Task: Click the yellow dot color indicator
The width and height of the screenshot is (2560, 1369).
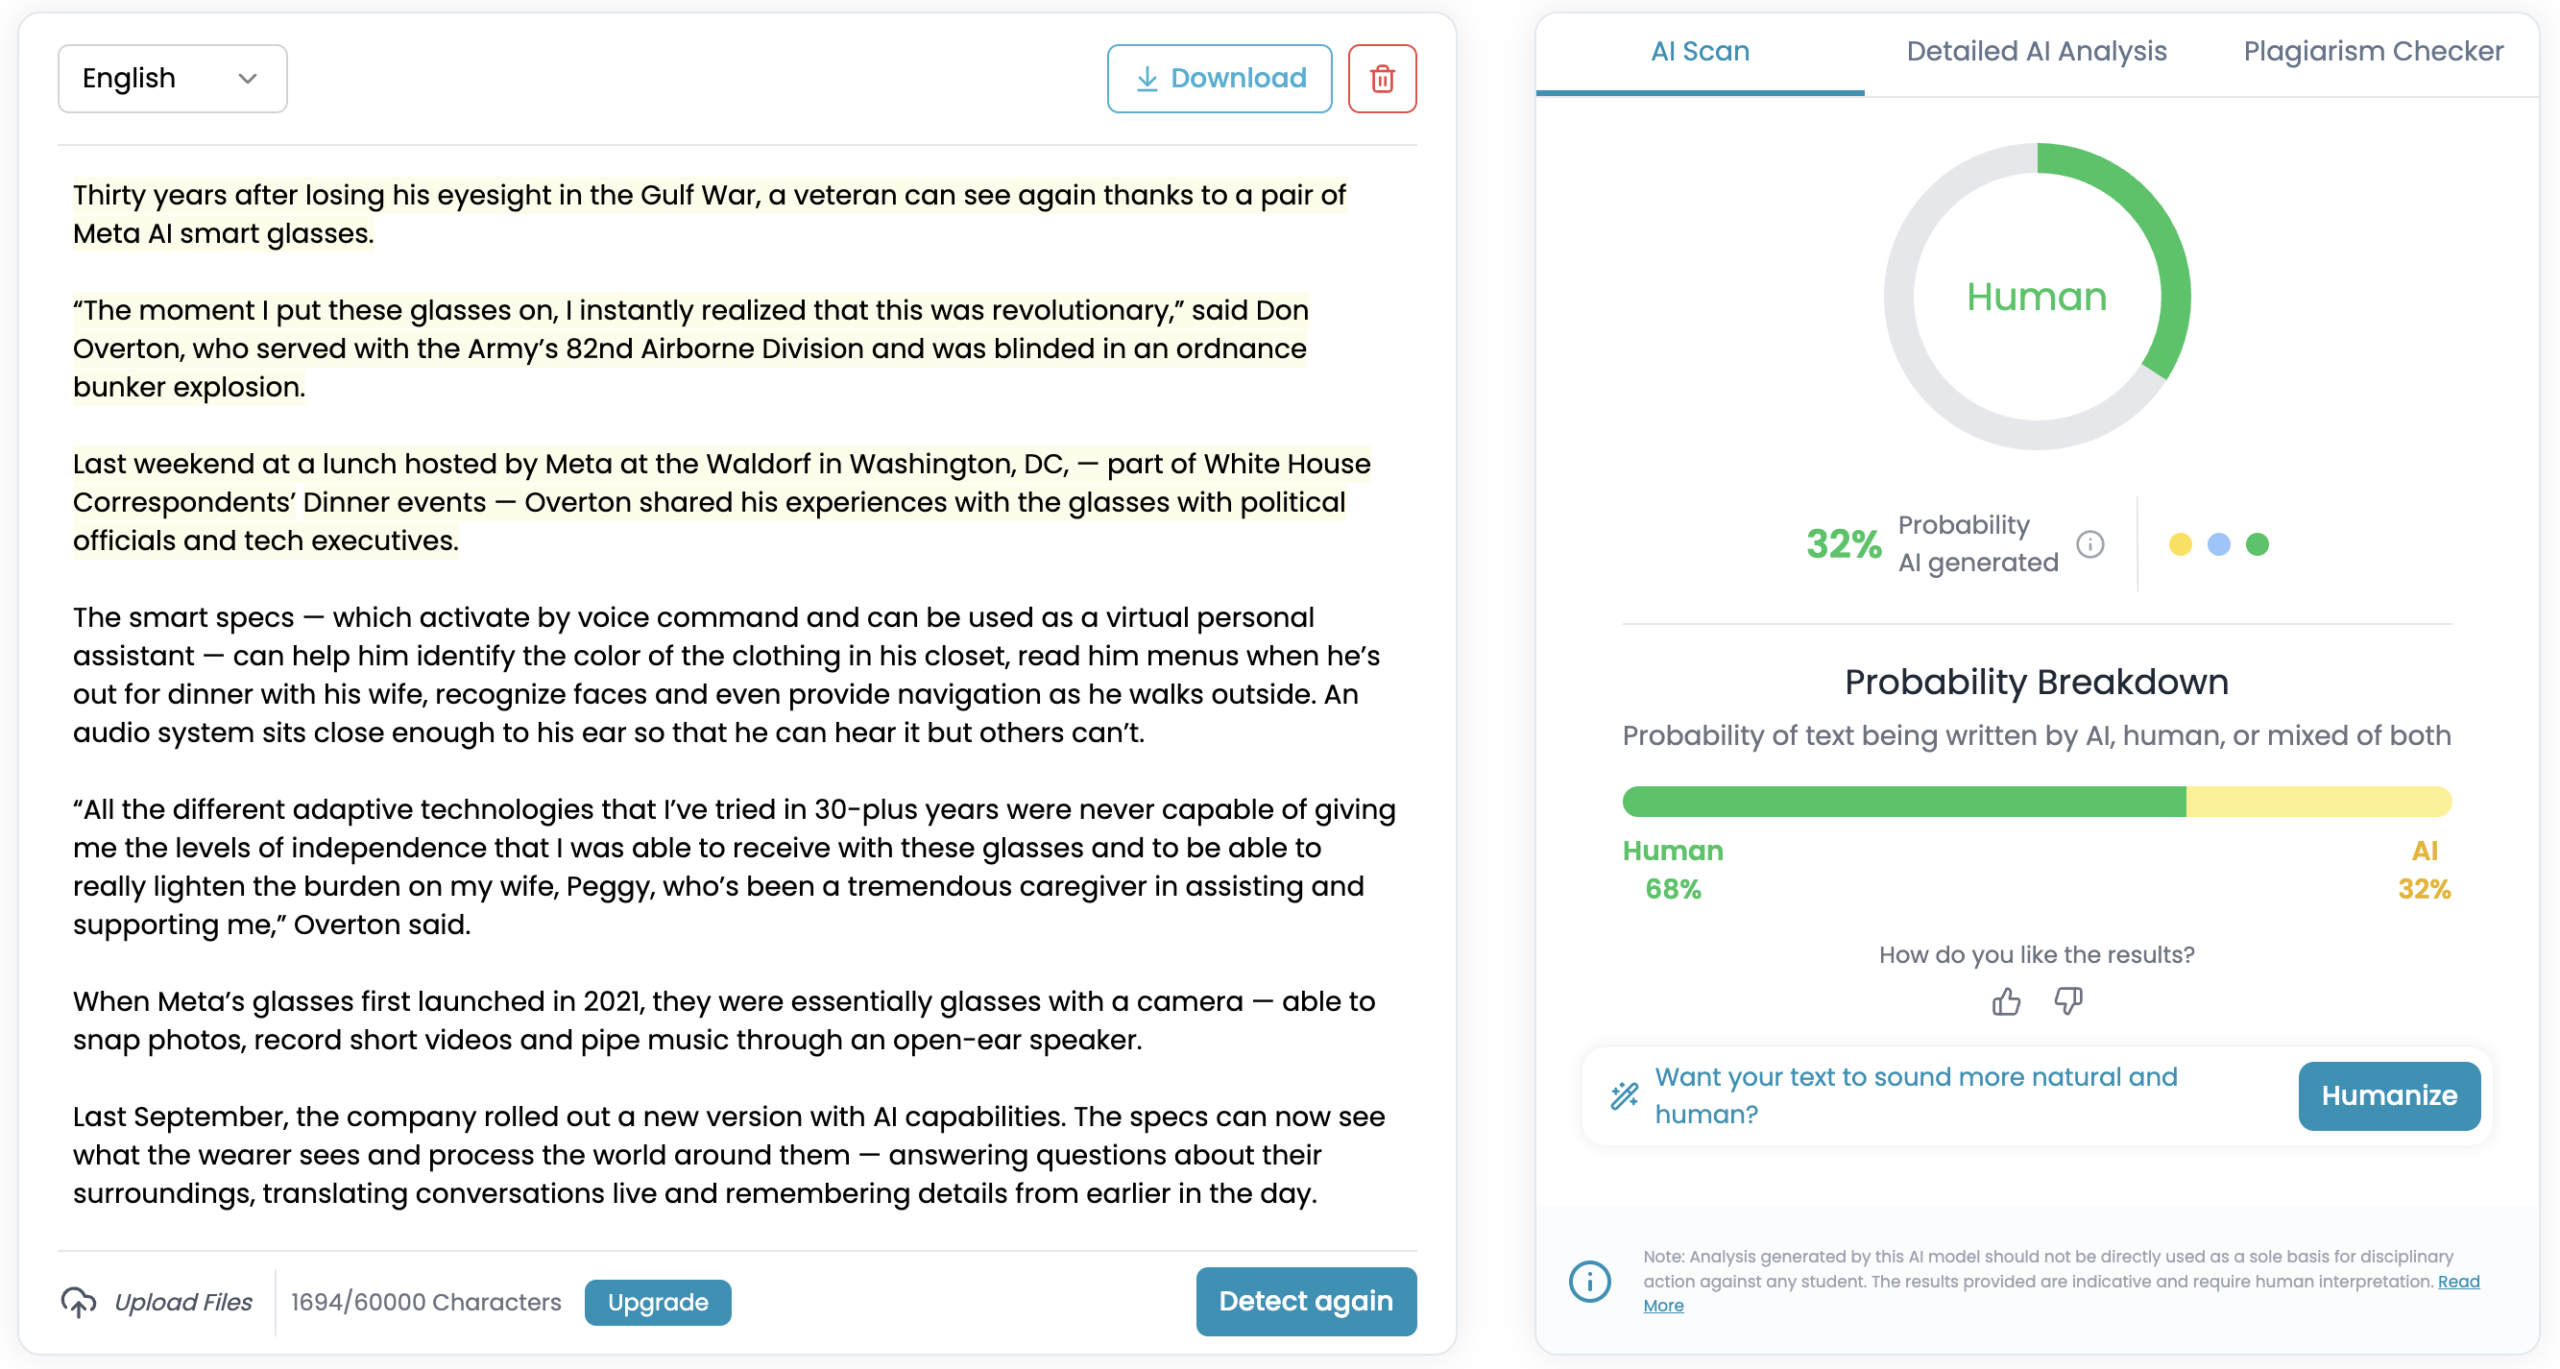Action: 2179,544
